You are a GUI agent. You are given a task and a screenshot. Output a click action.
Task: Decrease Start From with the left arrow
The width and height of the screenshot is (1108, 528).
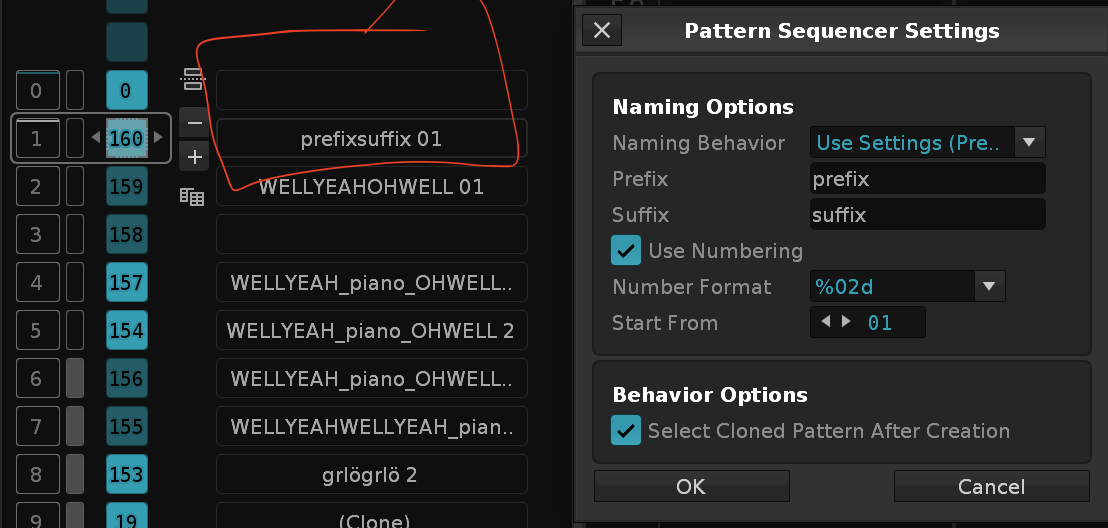(x=825, y=322)
